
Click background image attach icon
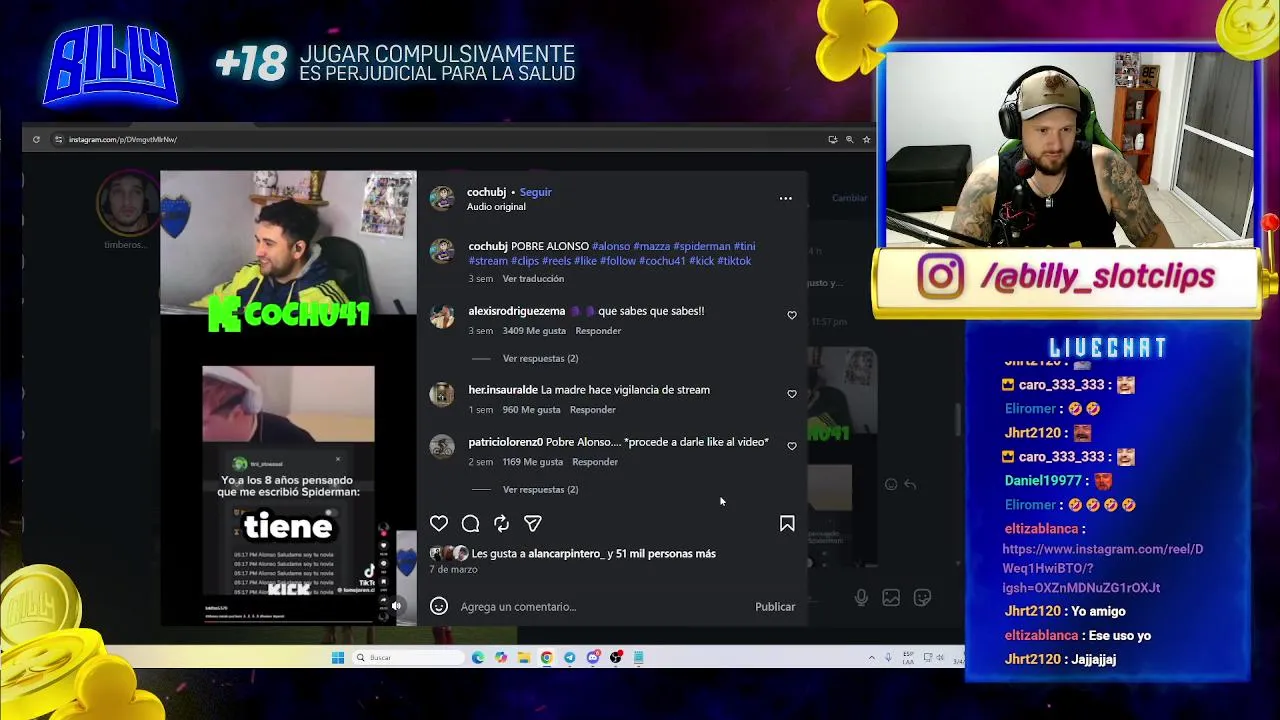point(891,598)
